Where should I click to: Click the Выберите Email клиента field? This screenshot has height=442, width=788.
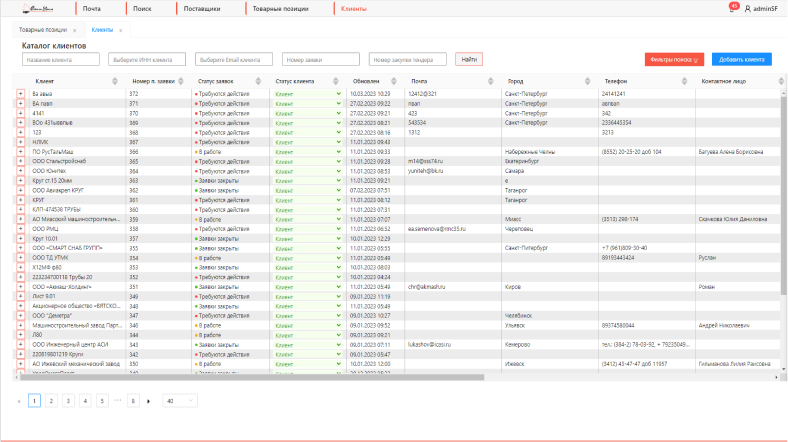(234, 59)
